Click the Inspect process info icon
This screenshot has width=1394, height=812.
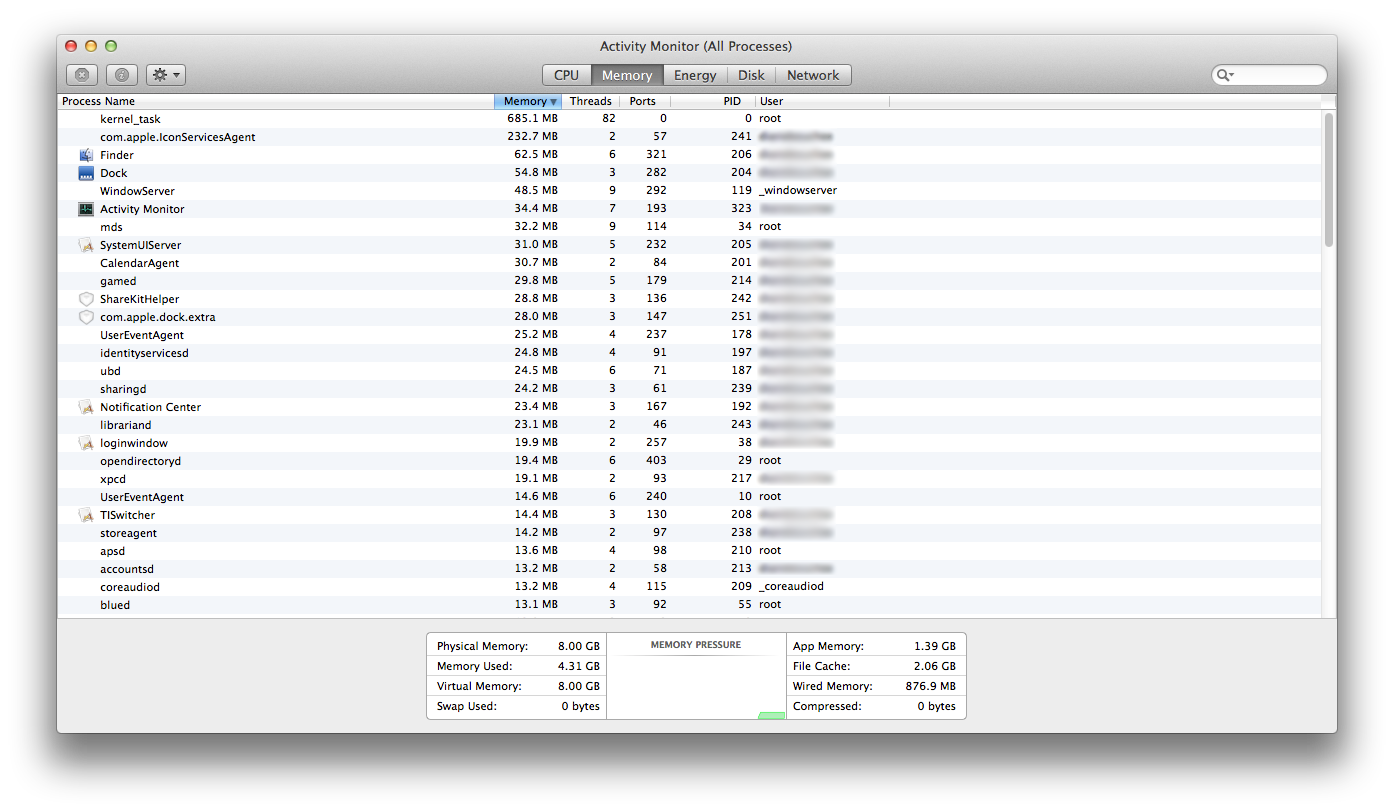[x=122, y=75]
